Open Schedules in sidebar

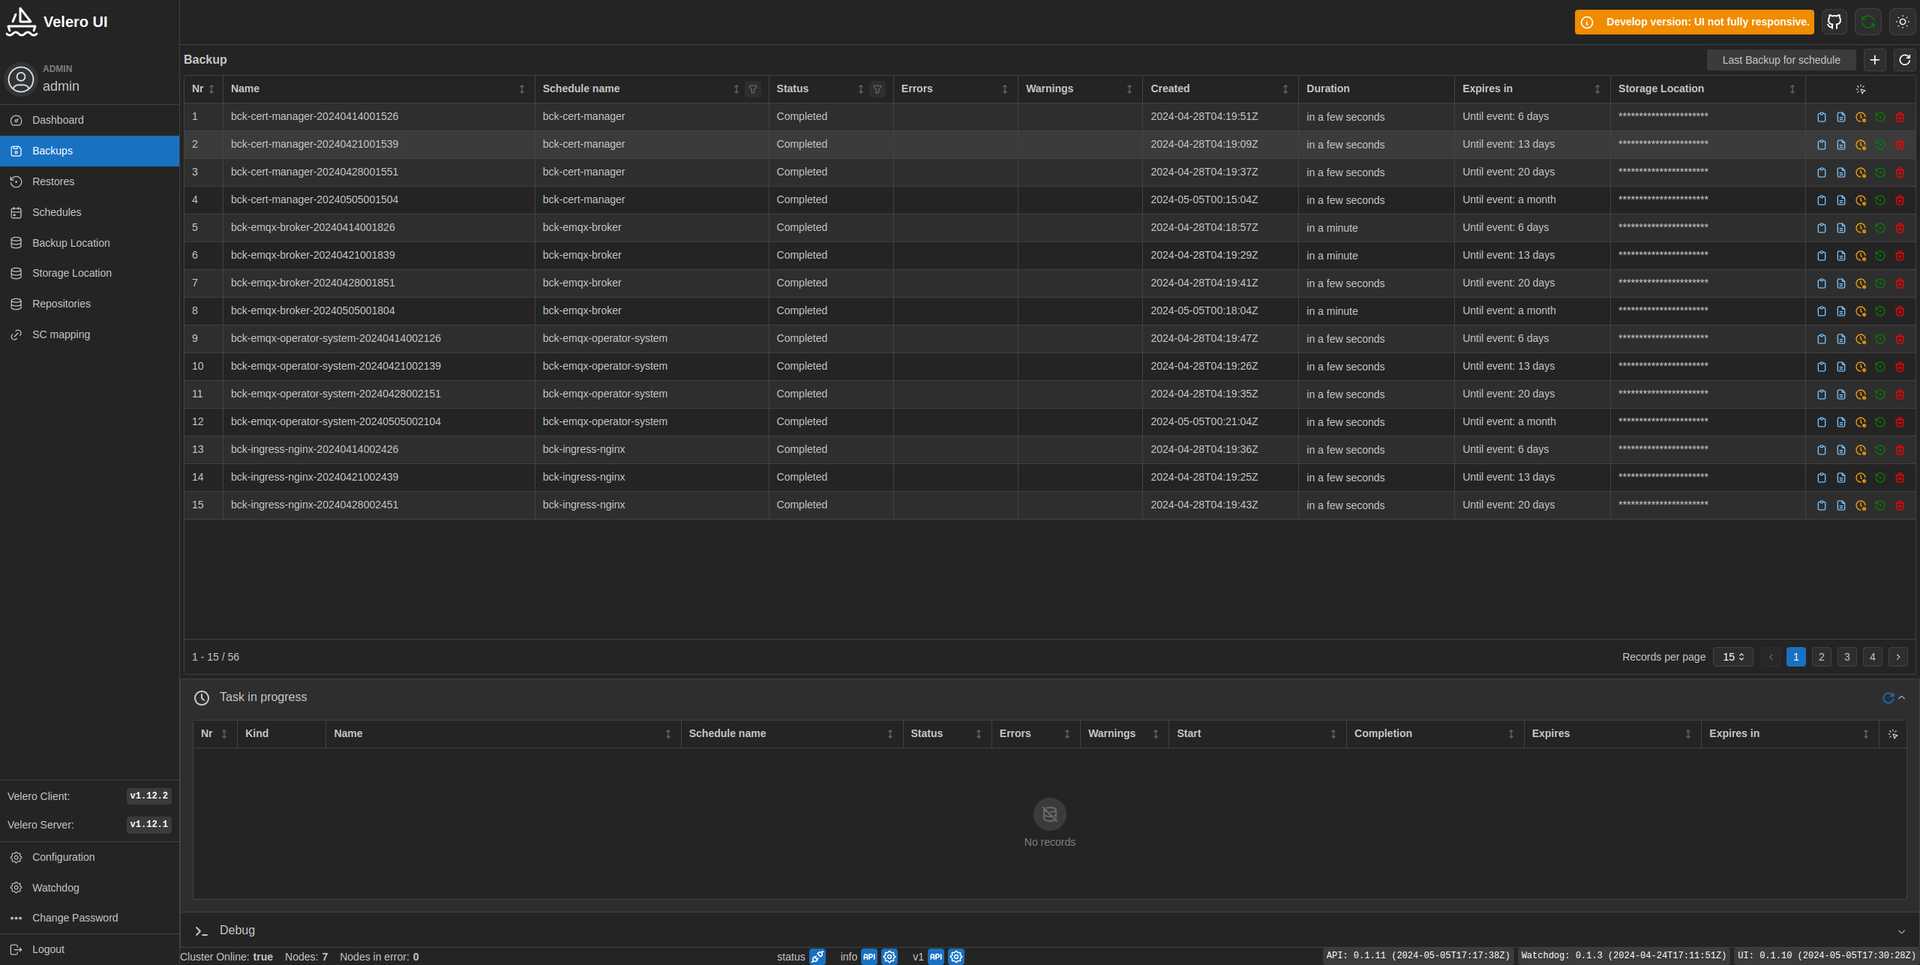[x=89, y=212]
